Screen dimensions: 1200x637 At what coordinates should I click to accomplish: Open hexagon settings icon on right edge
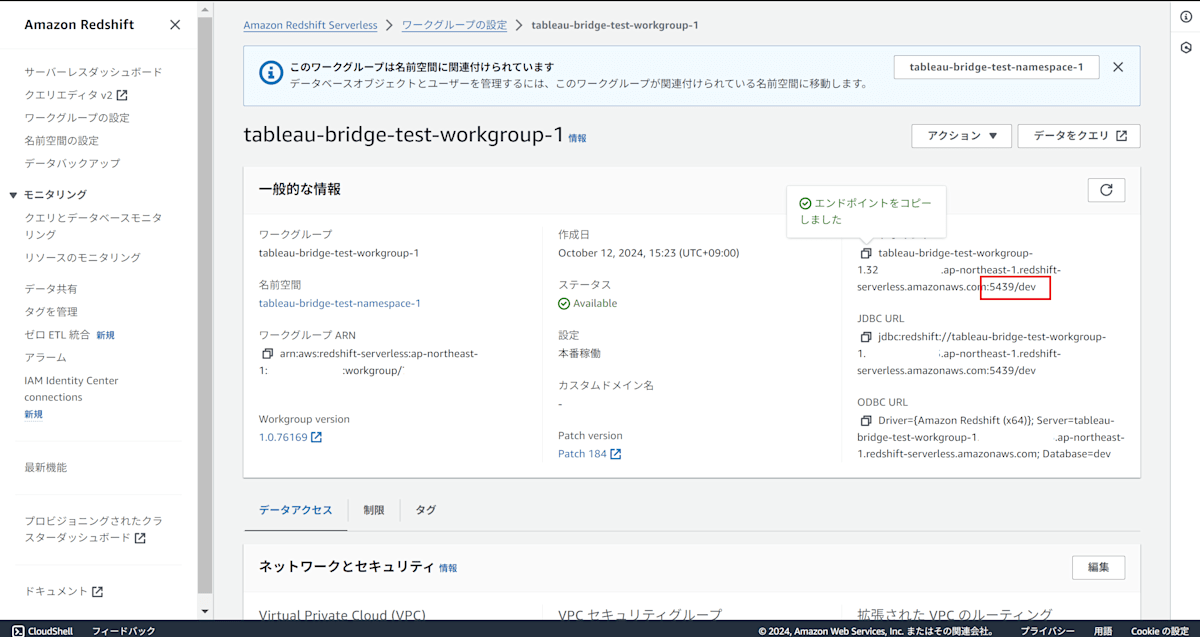[1186, 47]
